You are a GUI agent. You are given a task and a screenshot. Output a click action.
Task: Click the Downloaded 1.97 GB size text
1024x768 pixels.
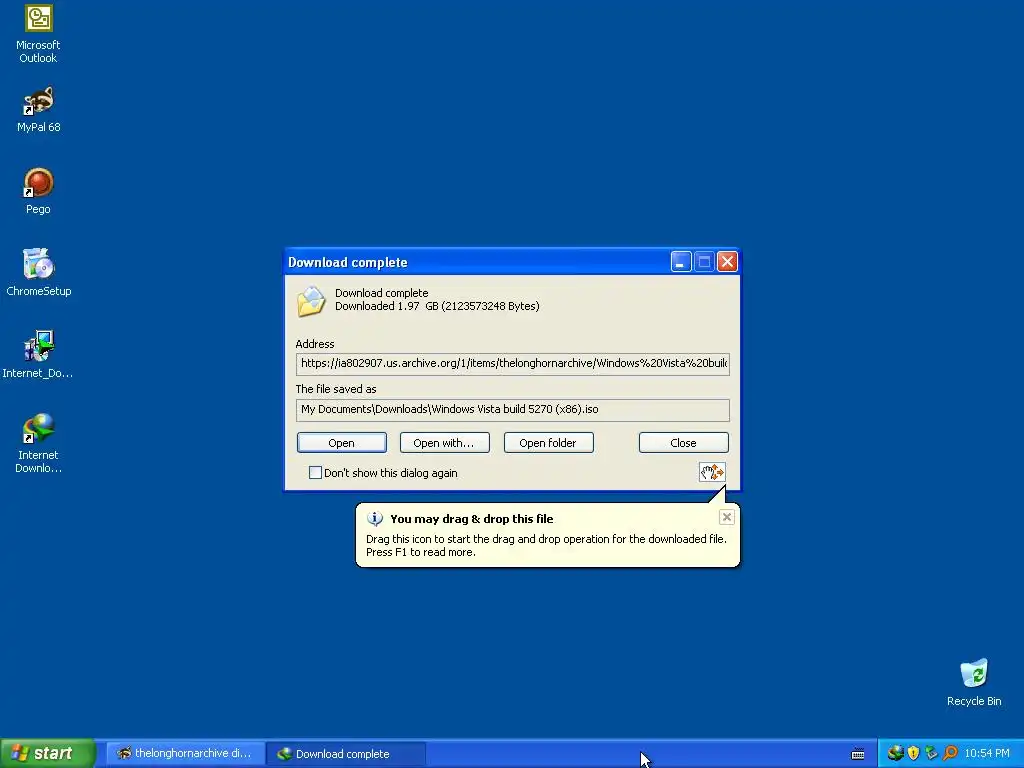click(x=437, y=306)
